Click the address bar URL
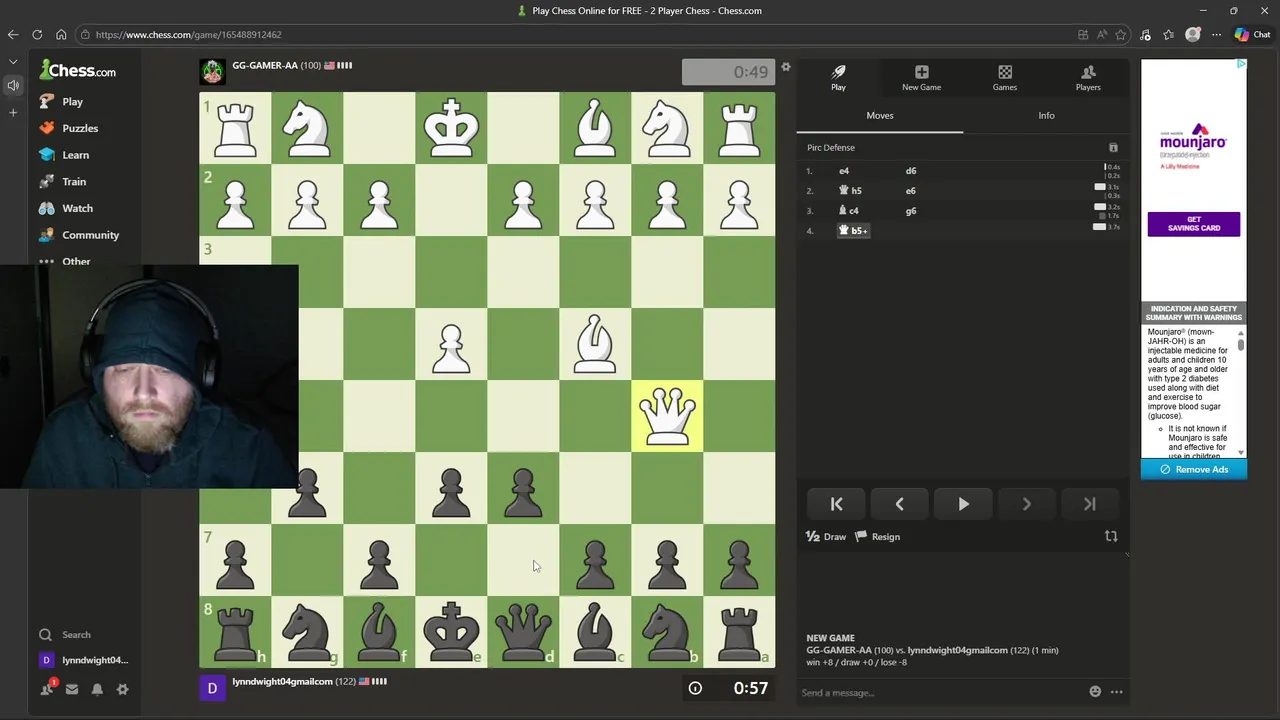This screenshot has width=1280, height=720. (x=188, y=35)
